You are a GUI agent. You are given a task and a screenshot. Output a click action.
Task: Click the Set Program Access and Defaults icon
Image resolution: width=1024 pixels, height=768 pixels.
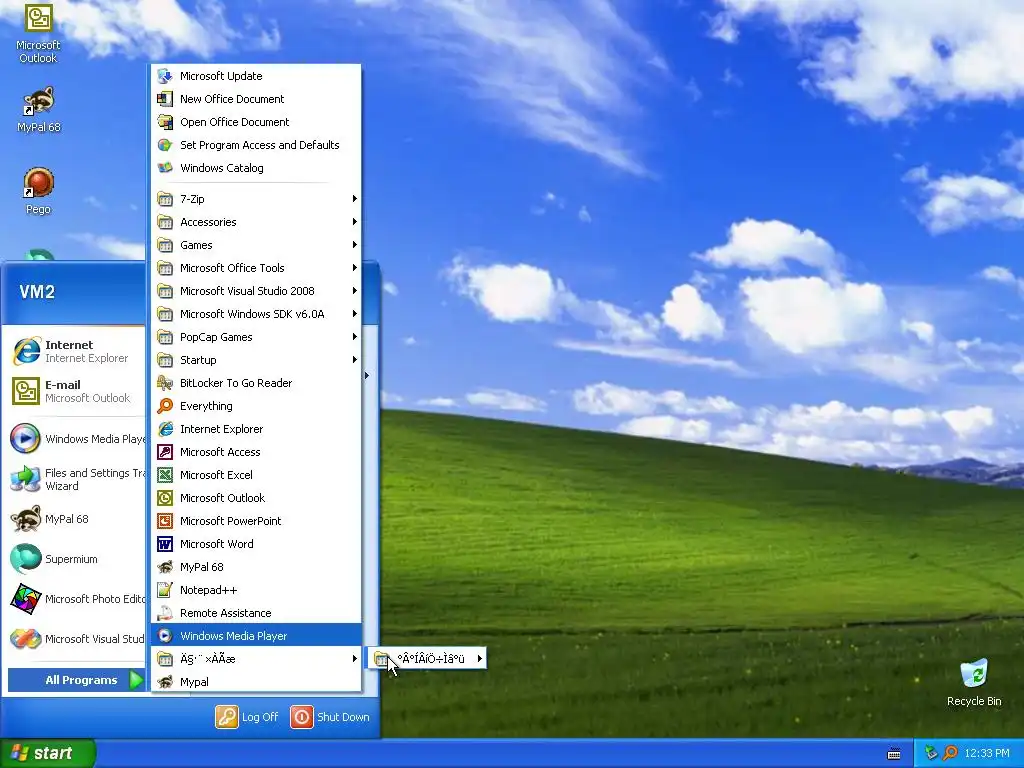click(165, 145)
